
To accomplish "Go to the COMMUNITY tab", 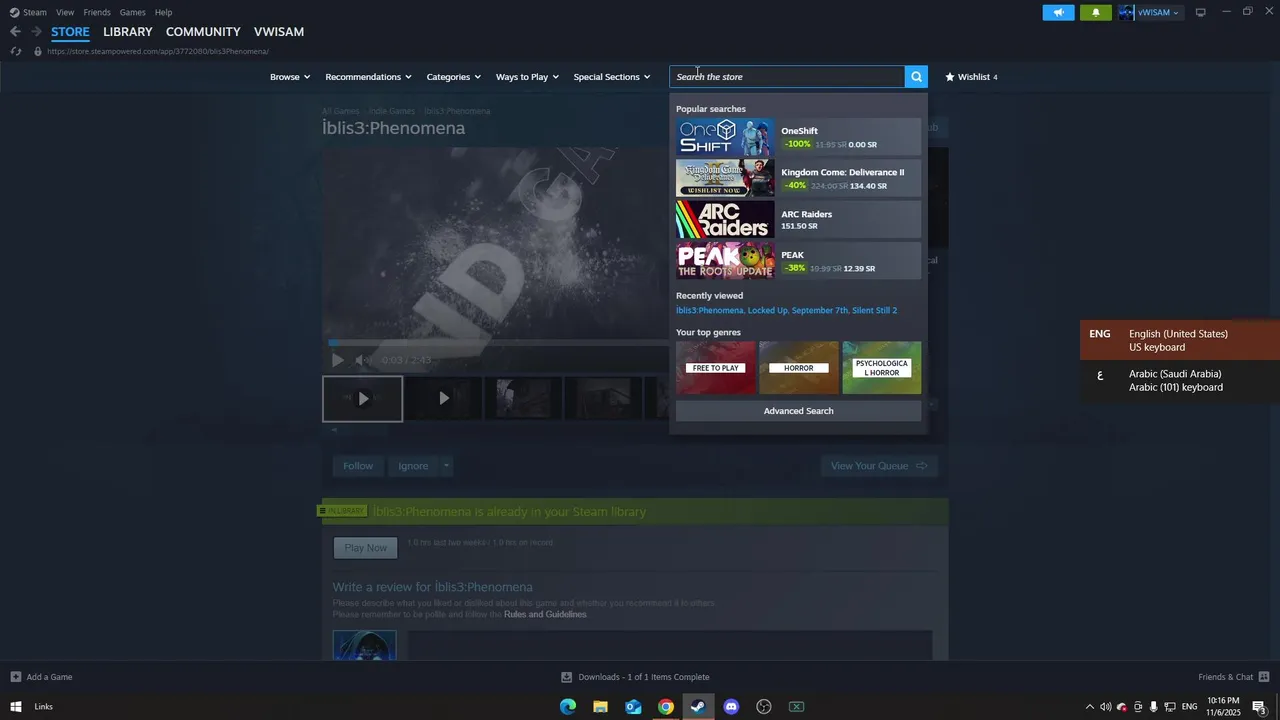I will (203, 32).
